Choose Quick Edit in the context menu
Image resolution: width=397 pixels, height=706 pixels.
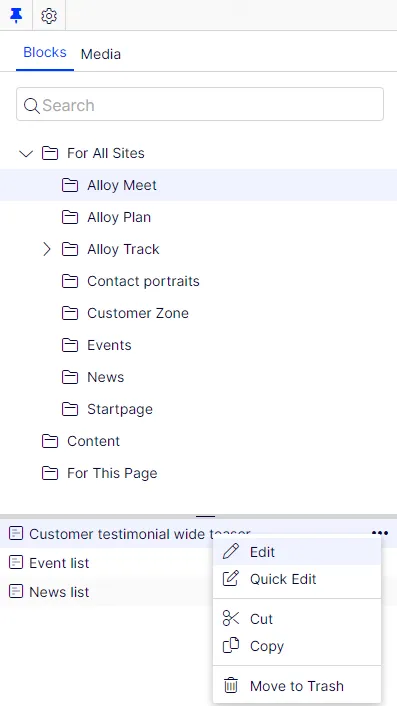coord(297,579)
